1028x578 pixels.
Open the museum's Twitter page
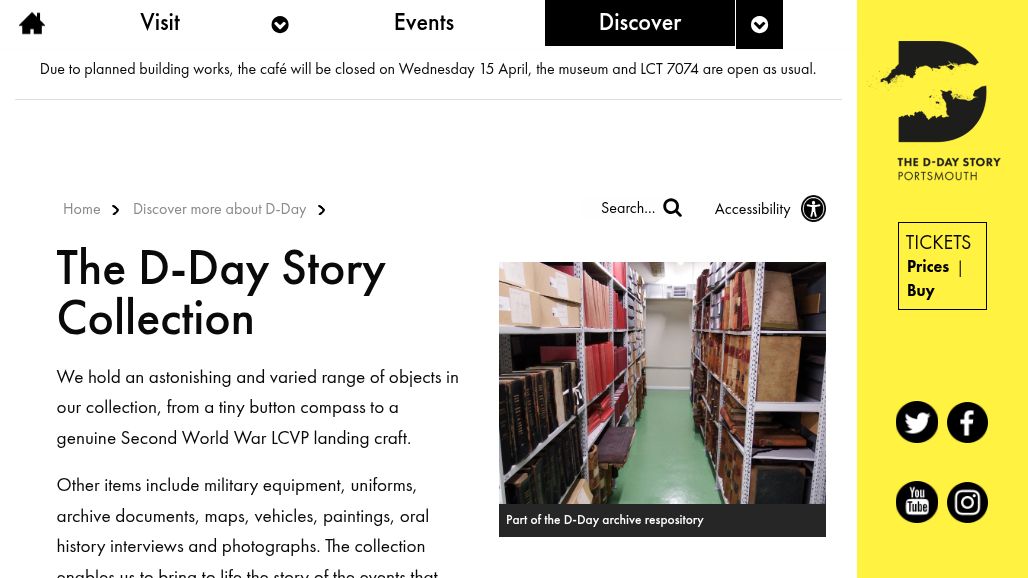tap(916, 422)
